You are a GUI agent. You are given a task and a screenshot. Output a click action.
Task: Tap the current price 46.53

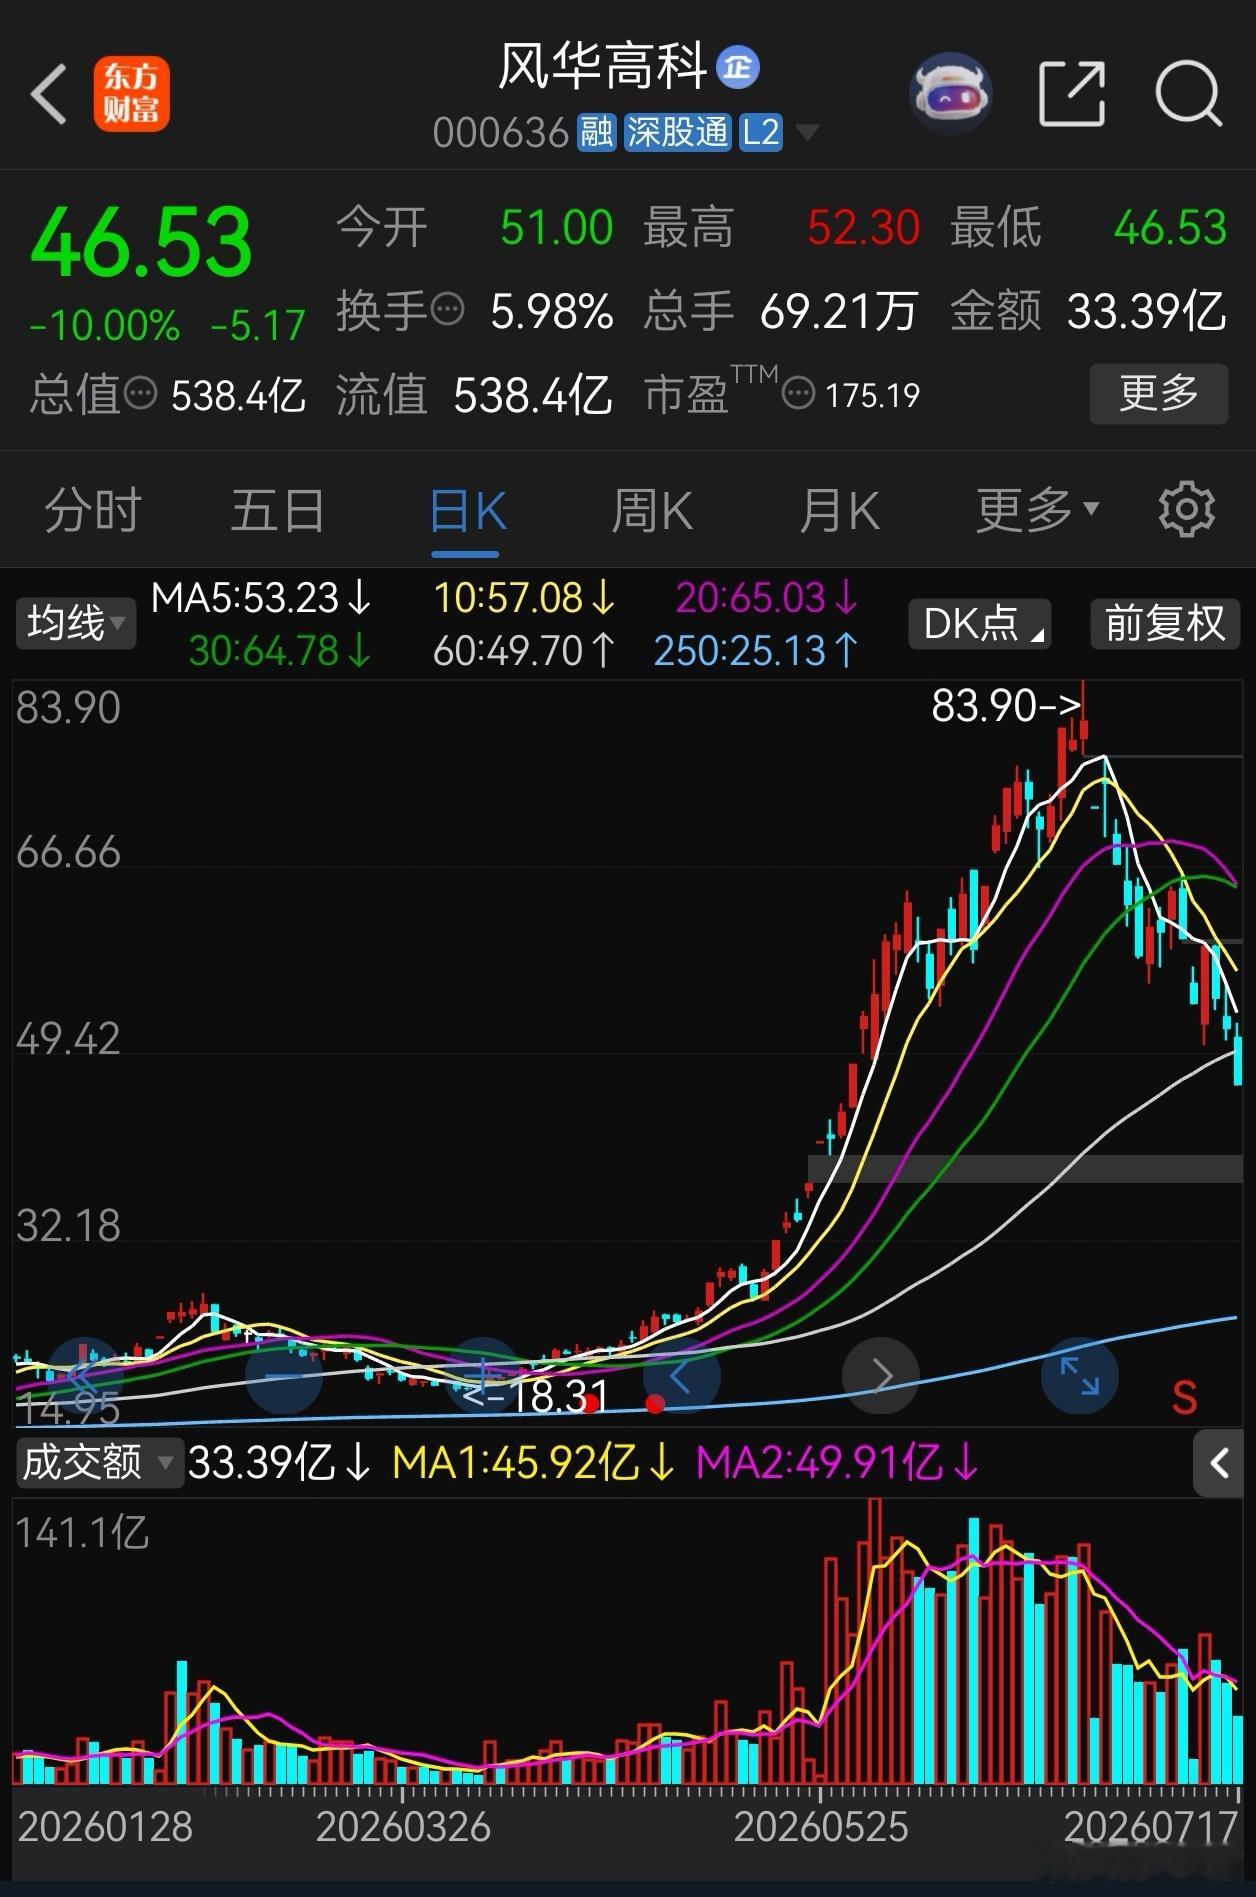[x=141, y=241]
